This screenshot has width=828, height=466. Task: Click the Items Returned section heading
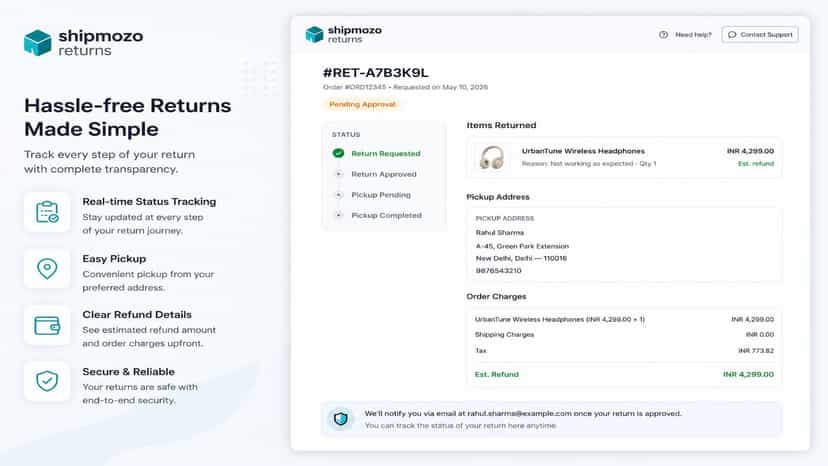[x=501, y=125]
